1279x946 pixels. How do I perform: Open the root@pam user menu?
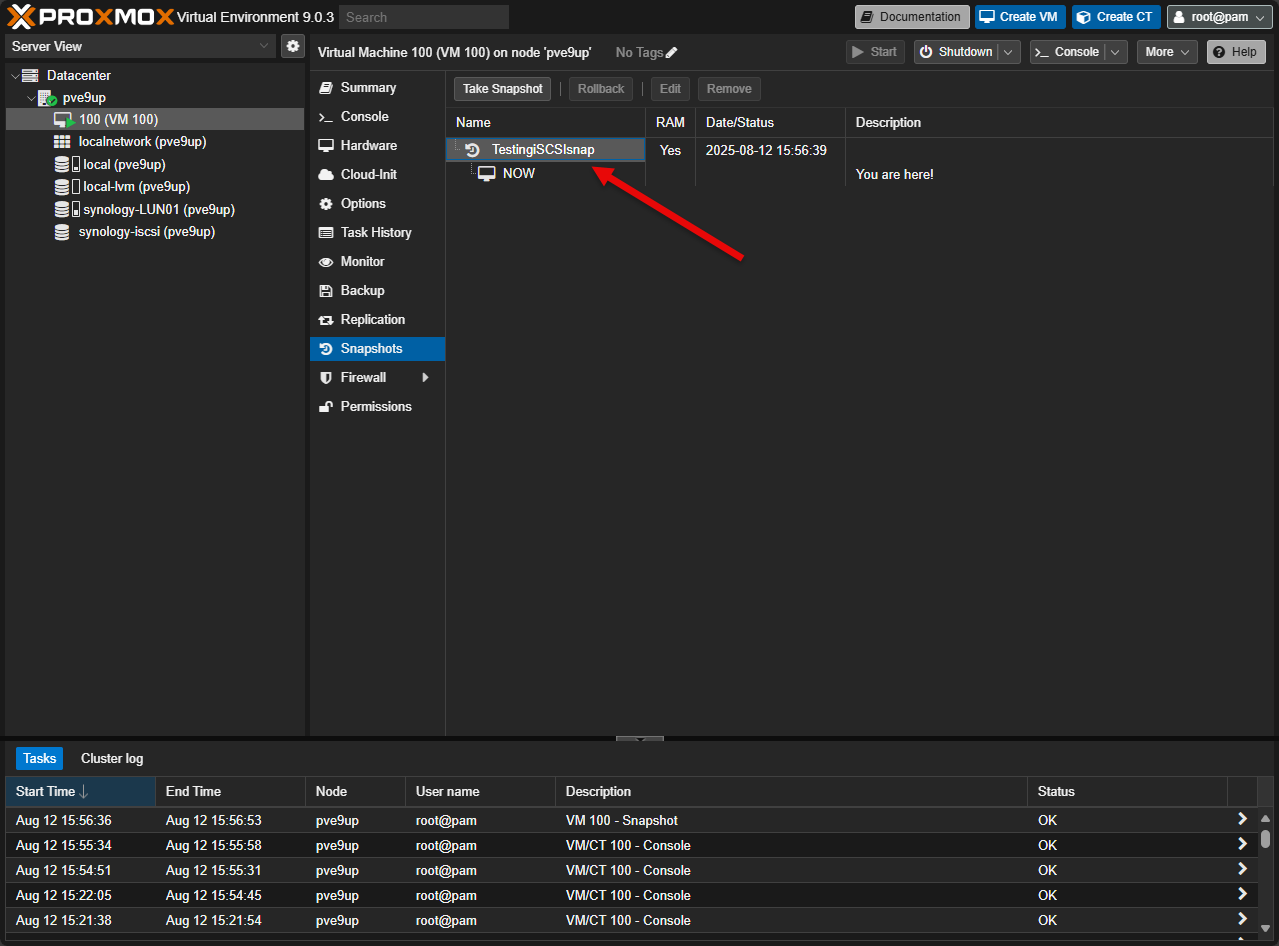(x=1218, y=16)
